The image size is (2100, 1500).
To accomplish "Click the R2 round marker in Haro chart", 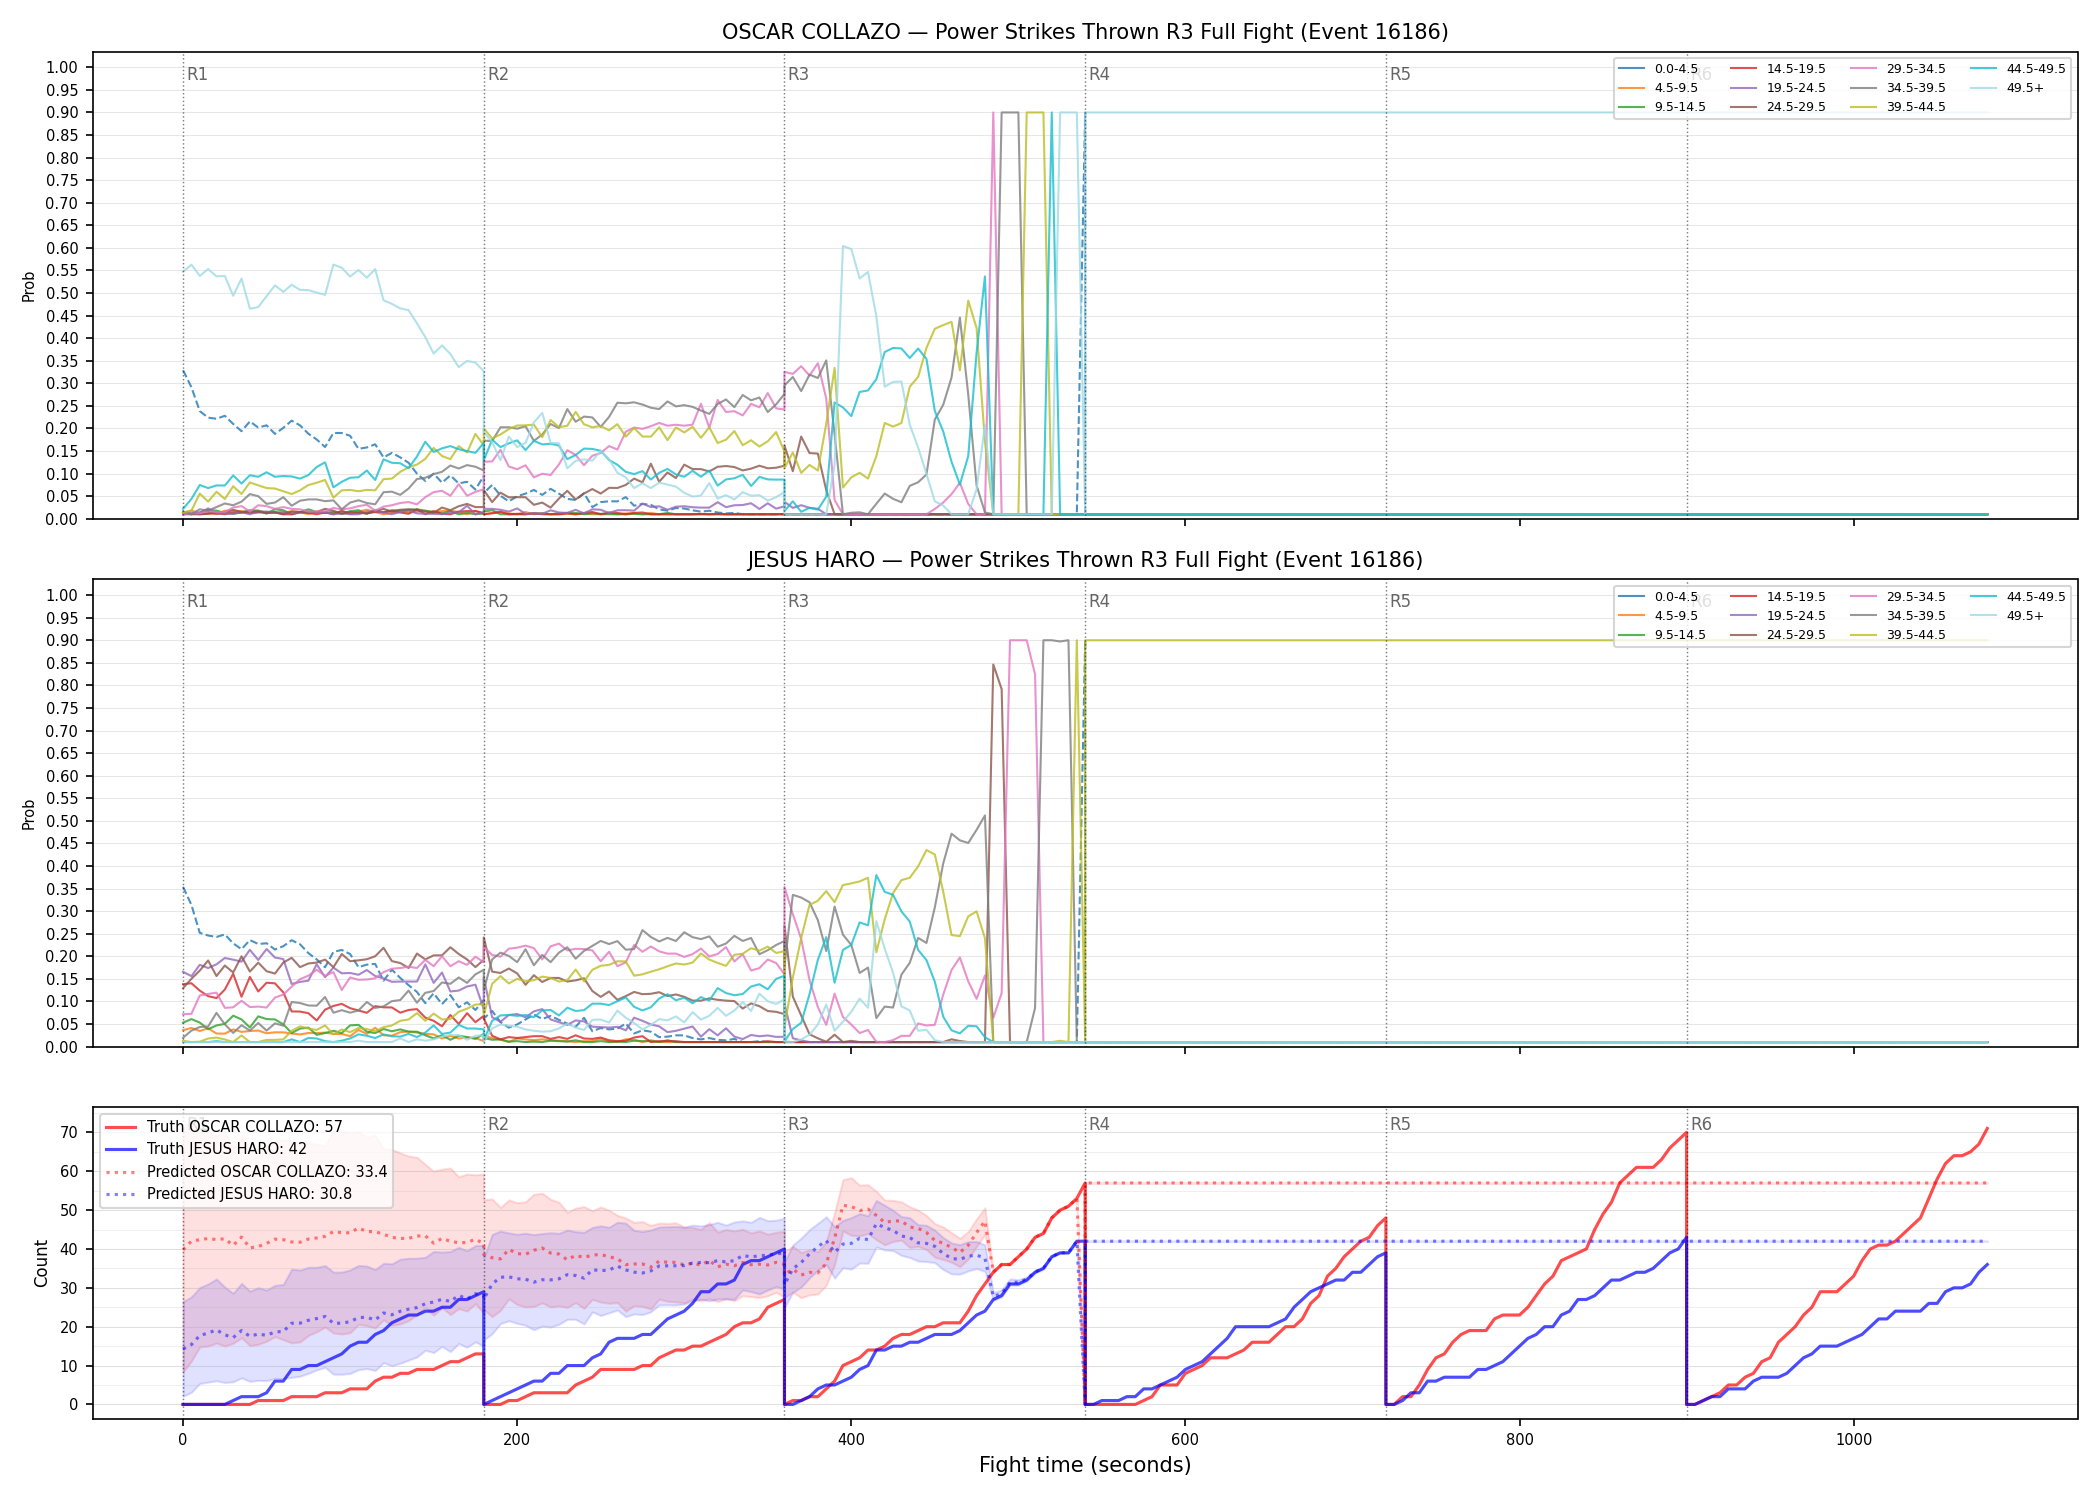I will point(498,601).
